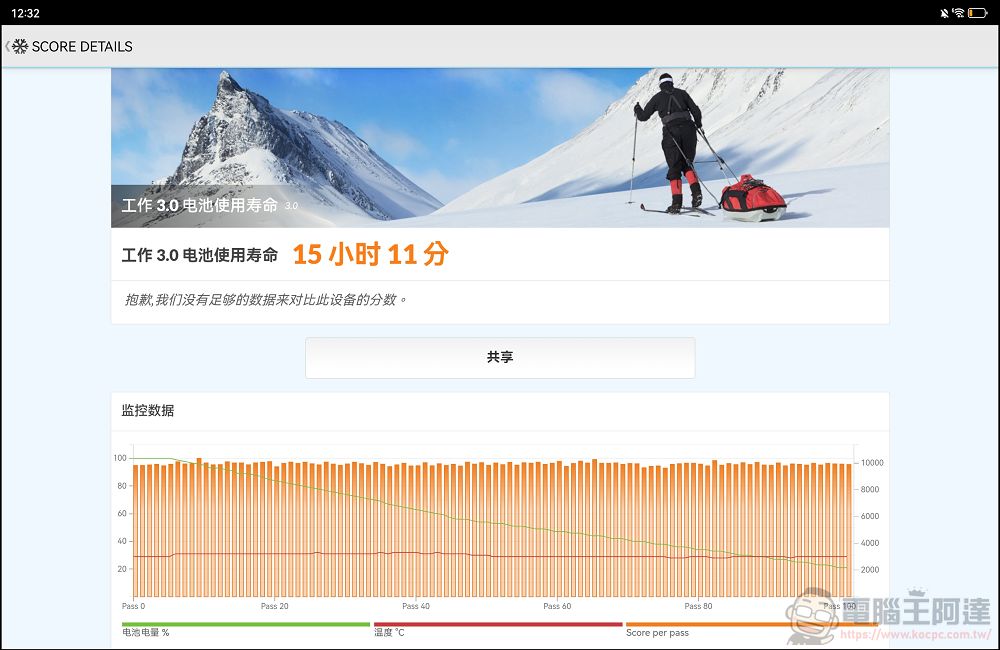The height and width of the screenshot is (650, 1000).
Task: Tap the Pass 40 axis label
Action: [416, 606]
